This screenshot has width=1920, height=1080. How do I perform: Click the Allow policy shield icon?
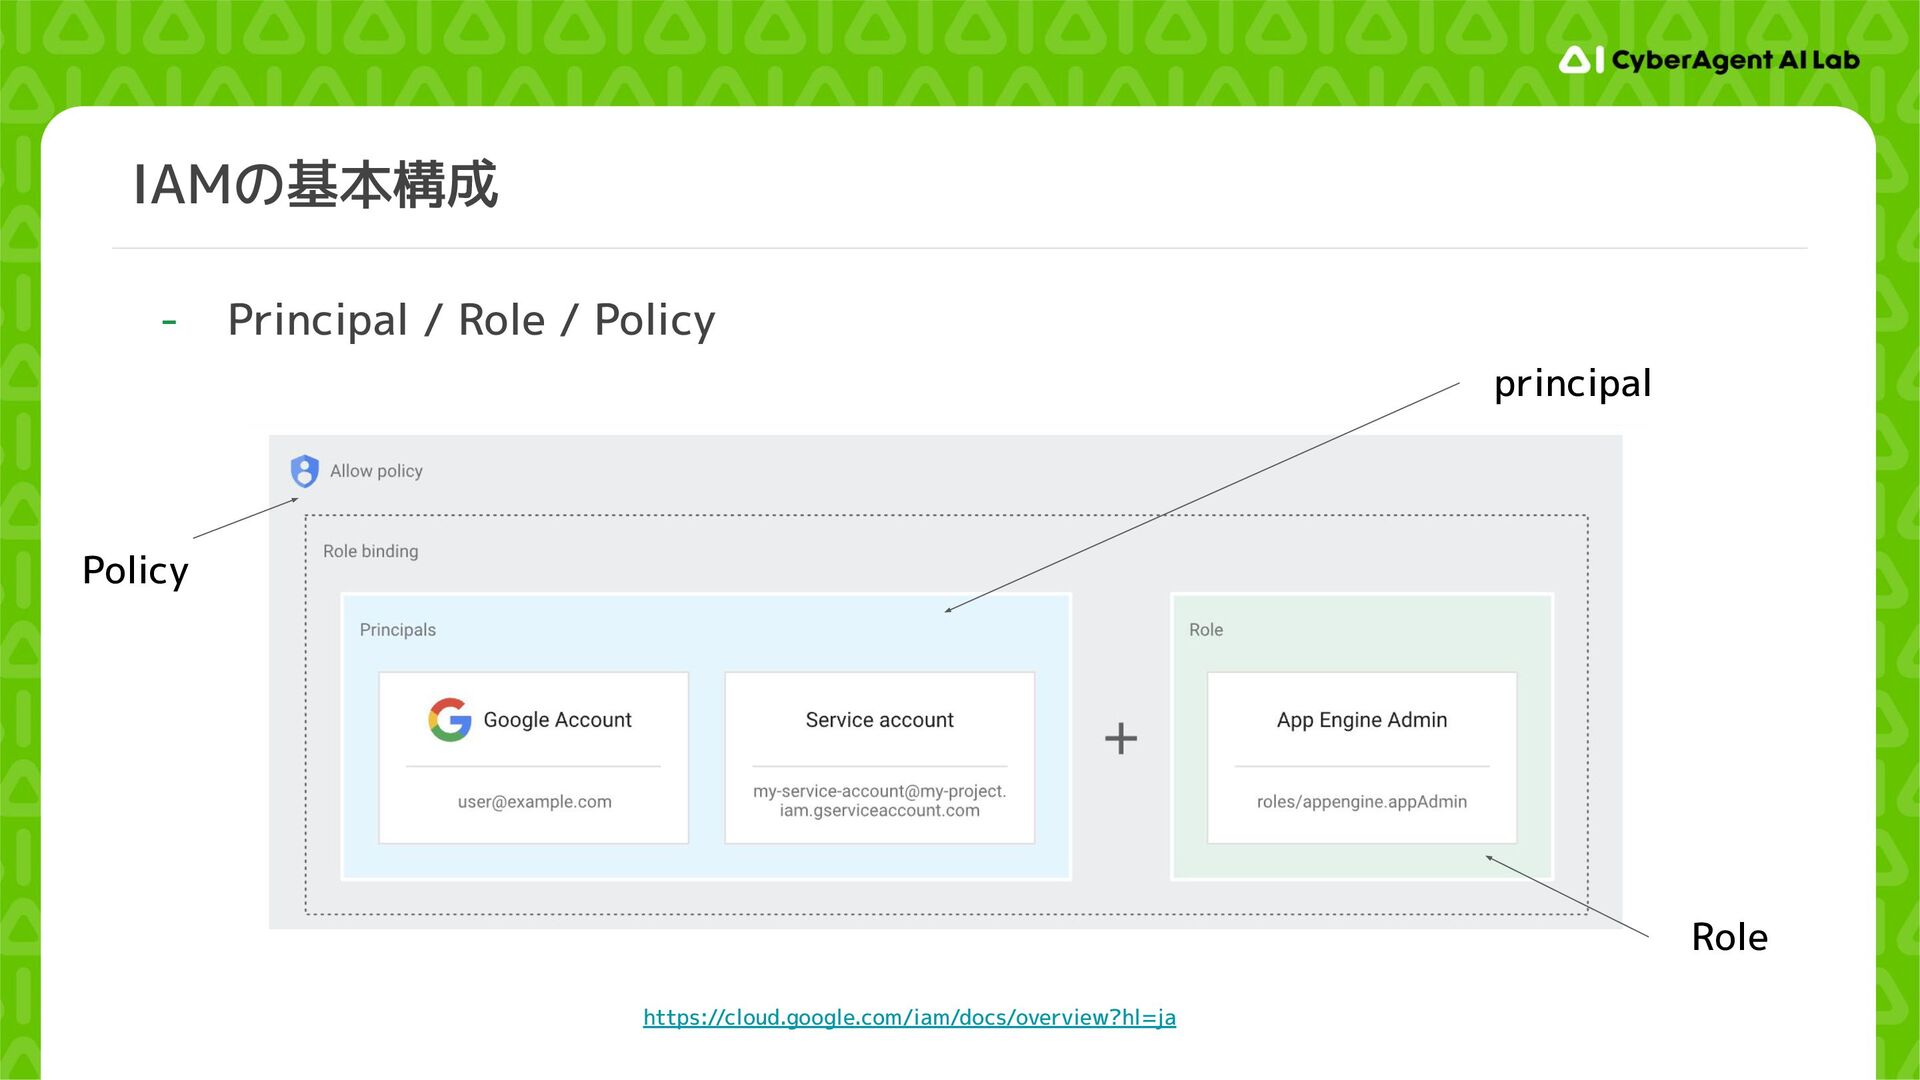304,471
